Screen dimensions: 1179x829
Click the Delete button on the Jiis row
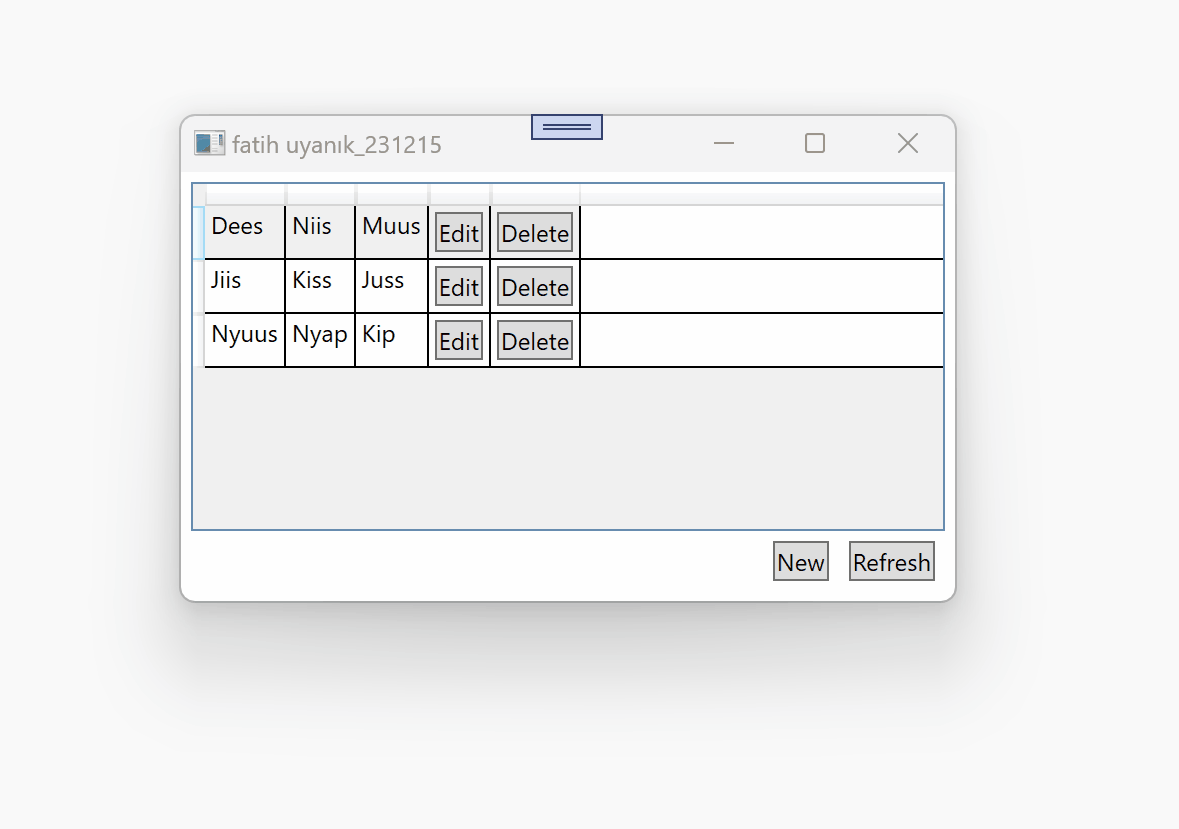coord(534,286)
